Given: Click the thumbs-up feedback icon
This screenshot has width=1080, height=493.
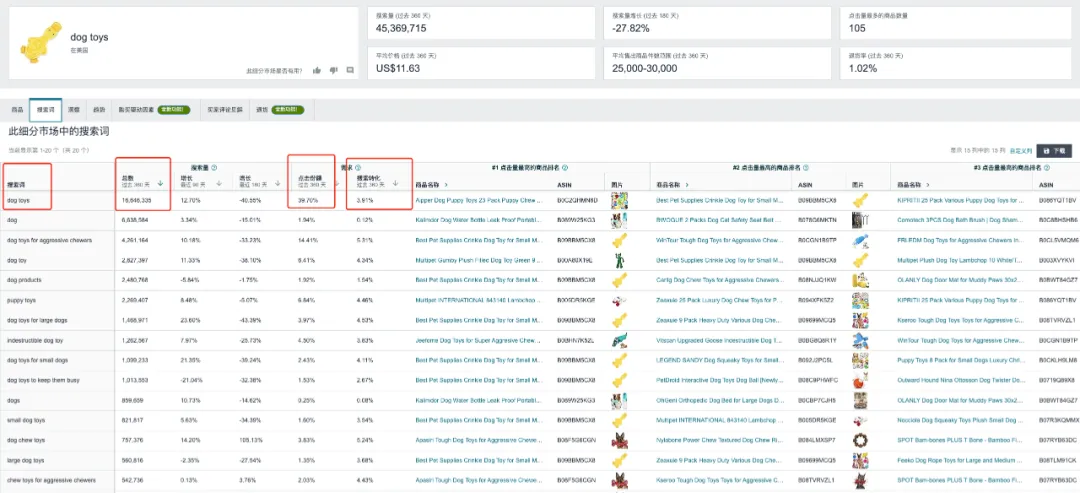Looking at the screenshot, I should [317, 70].
